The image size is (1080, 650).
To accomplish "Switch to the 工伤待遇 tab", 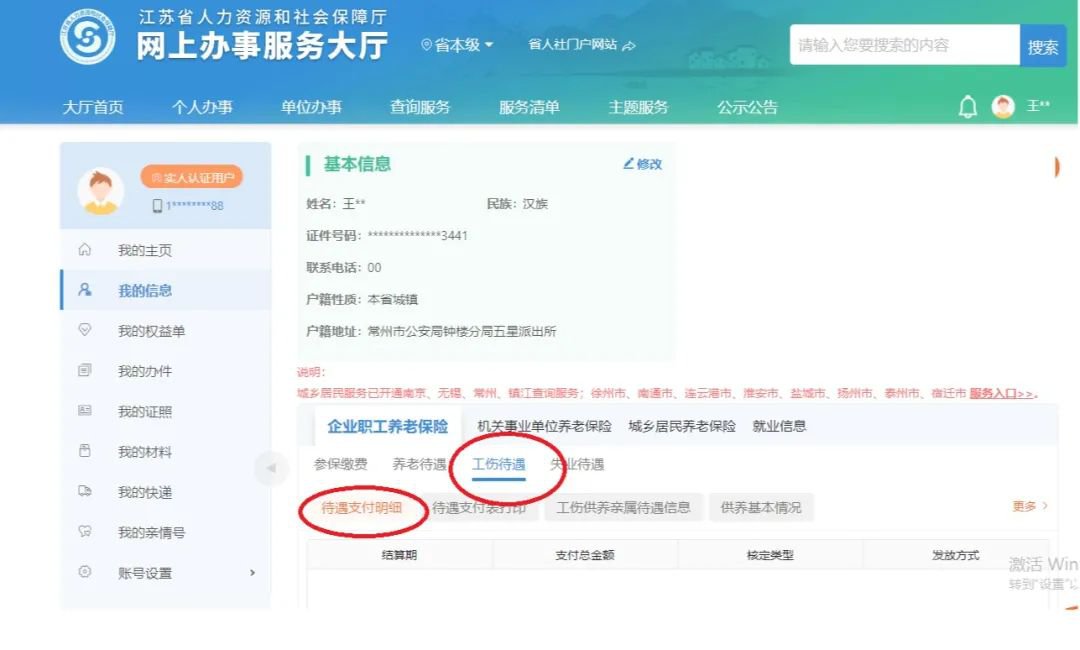I will pyautogui.click(x=498, y=464).
